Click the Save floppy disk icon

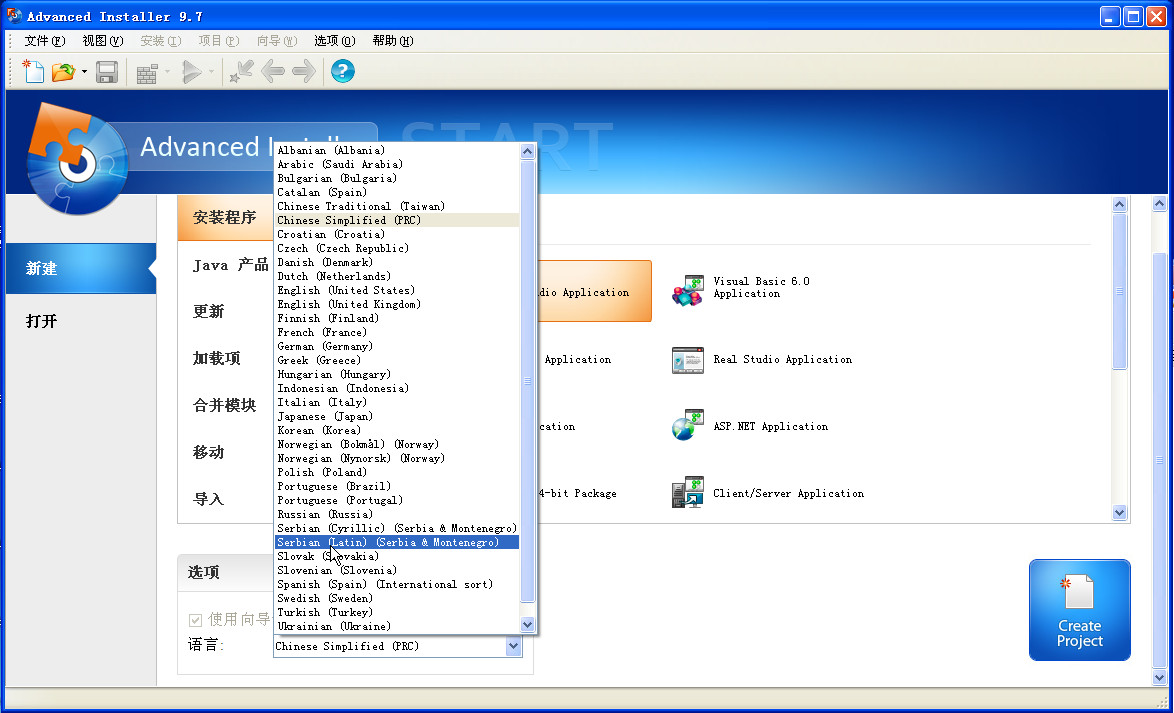tap(107, 71)
